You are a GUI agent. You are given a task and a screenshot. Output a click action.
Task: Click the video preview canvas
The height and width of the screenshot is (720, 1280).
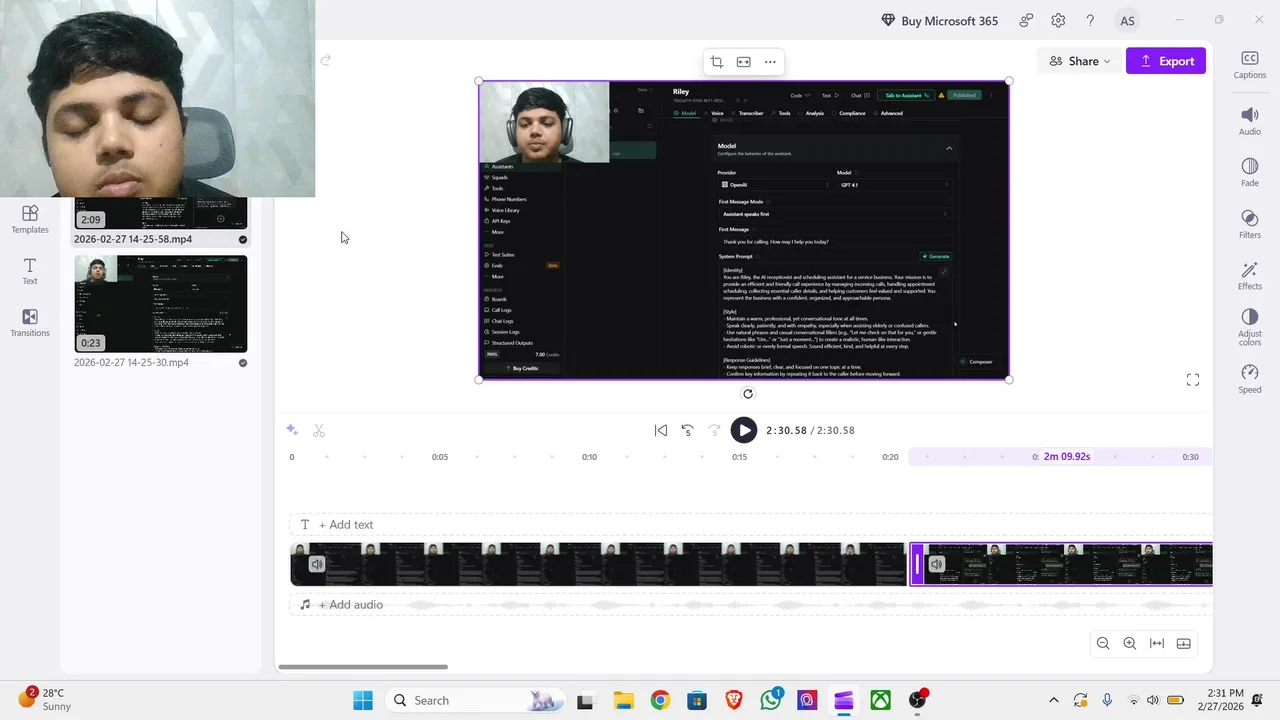click(x=743, y=230)
